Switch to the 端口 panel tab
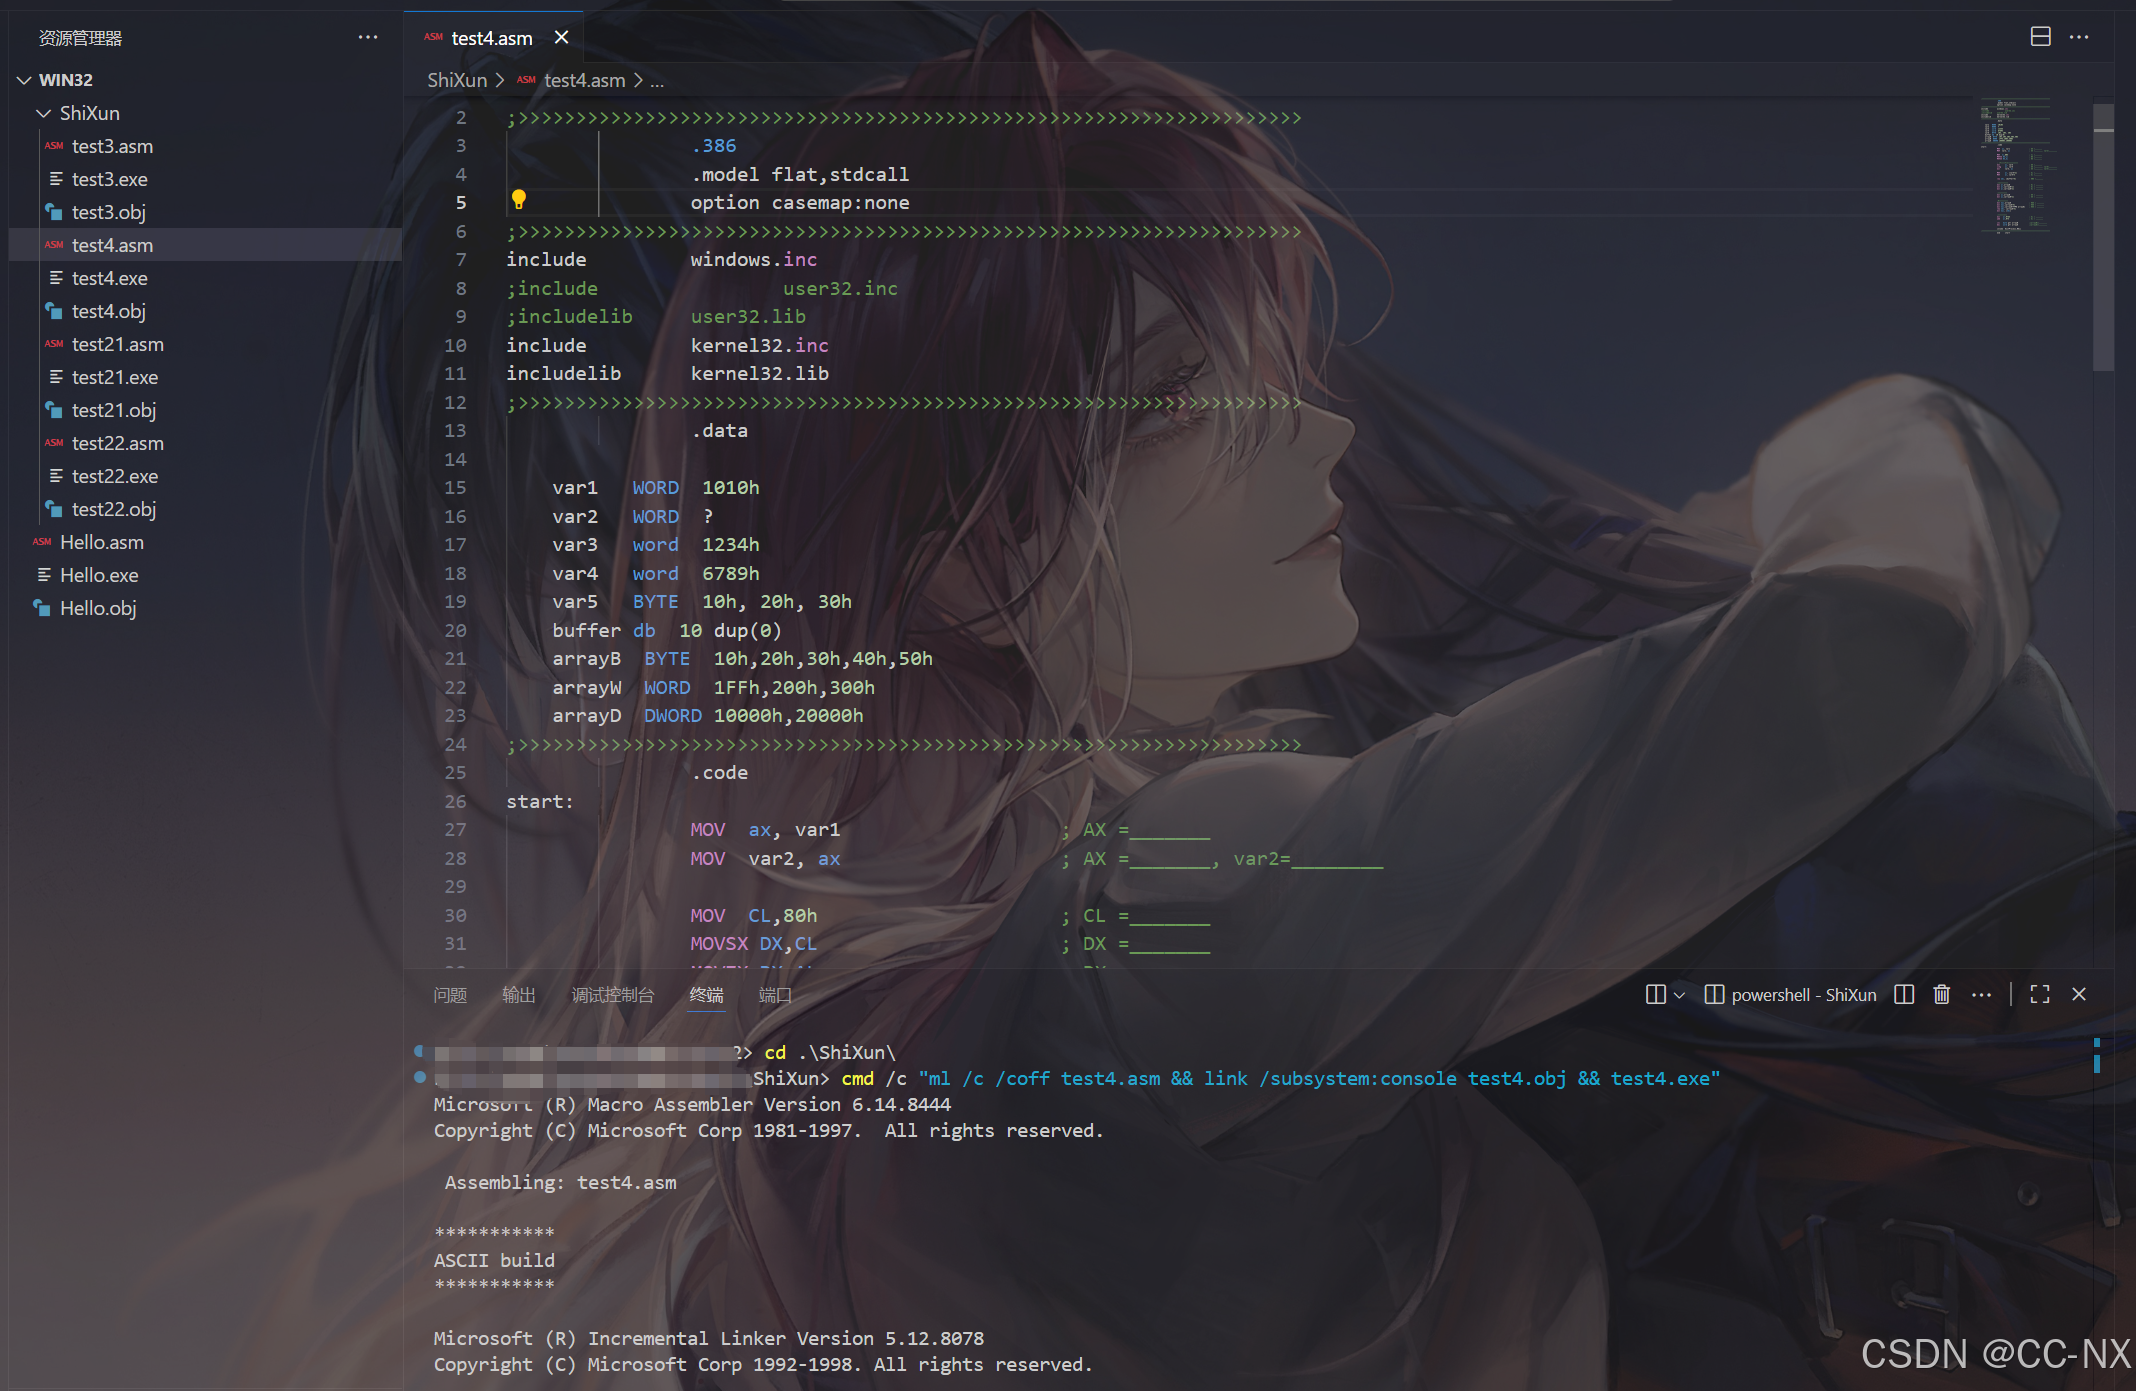 click(x=775, y=995)
